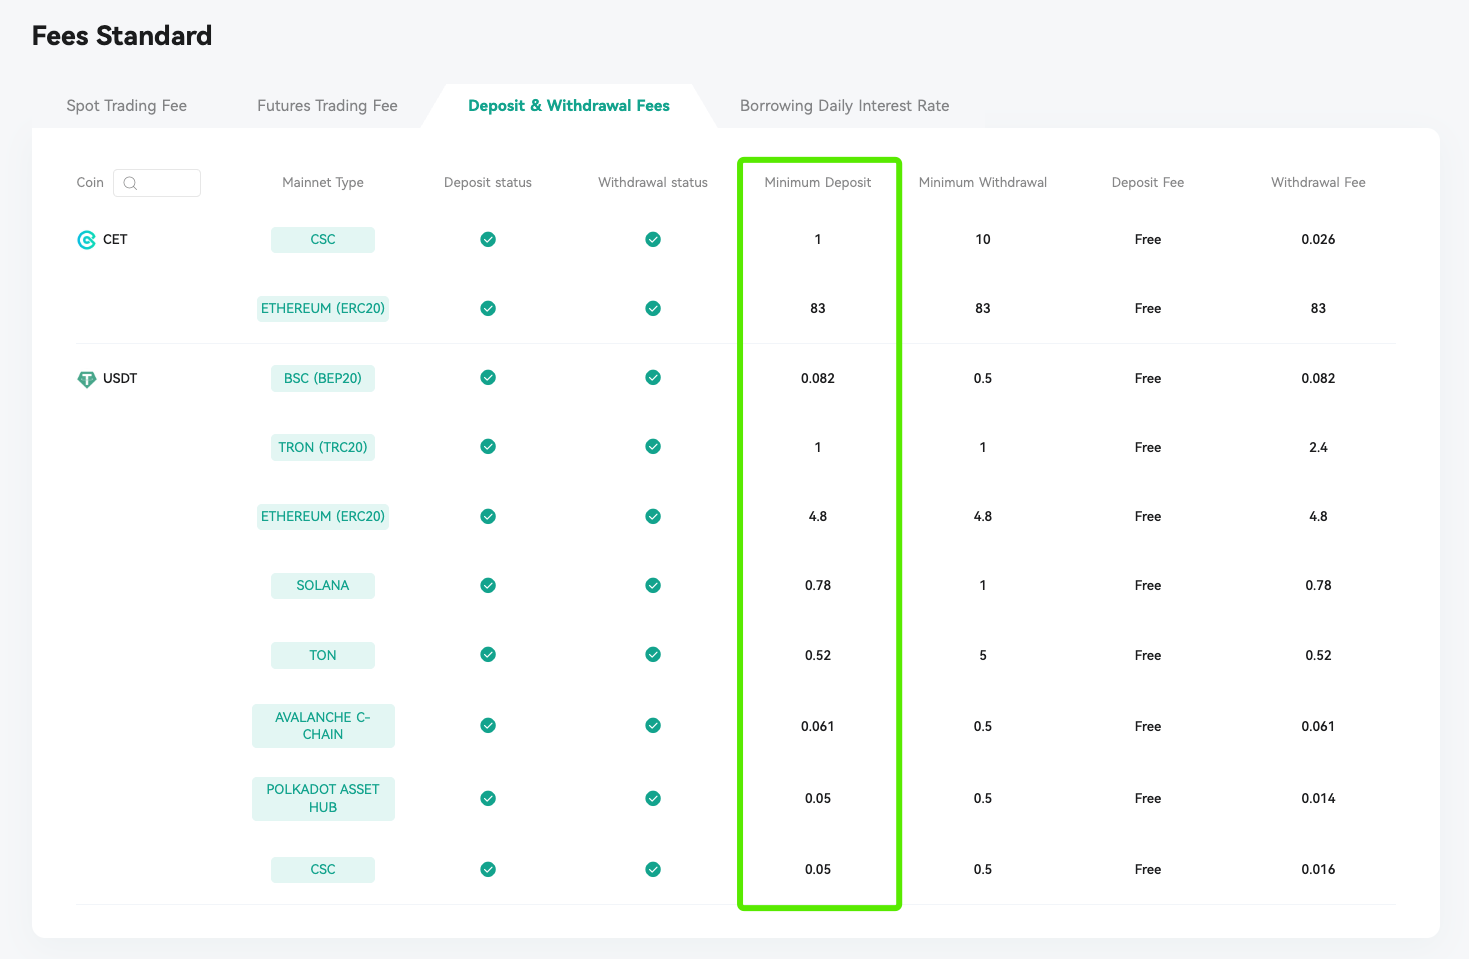The width and height of the screenshot is (1469, 959).
Task: Click the Deposit status column header
Action: pyautogui.click(x=488, y=183)
